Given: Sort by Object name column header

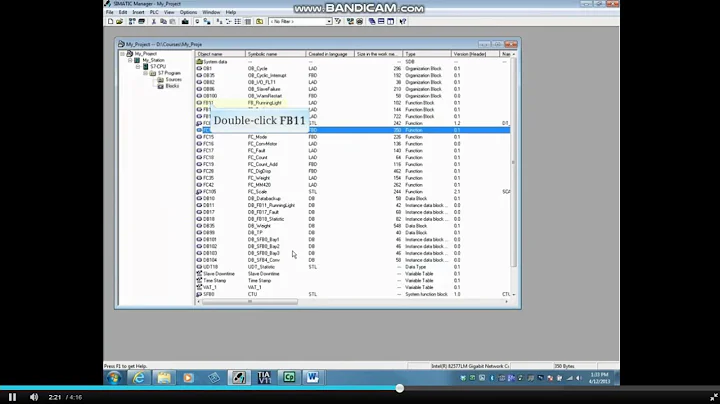Looking at the screenshot, I should coord(220,54).
